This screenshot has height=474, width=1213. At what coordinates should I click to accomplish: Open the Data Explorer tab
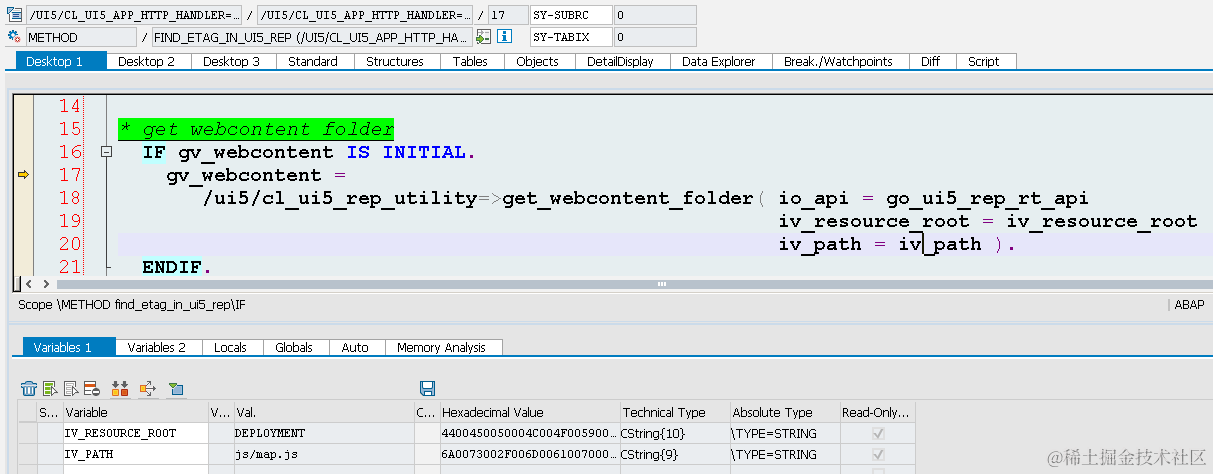tap(719, 61)
